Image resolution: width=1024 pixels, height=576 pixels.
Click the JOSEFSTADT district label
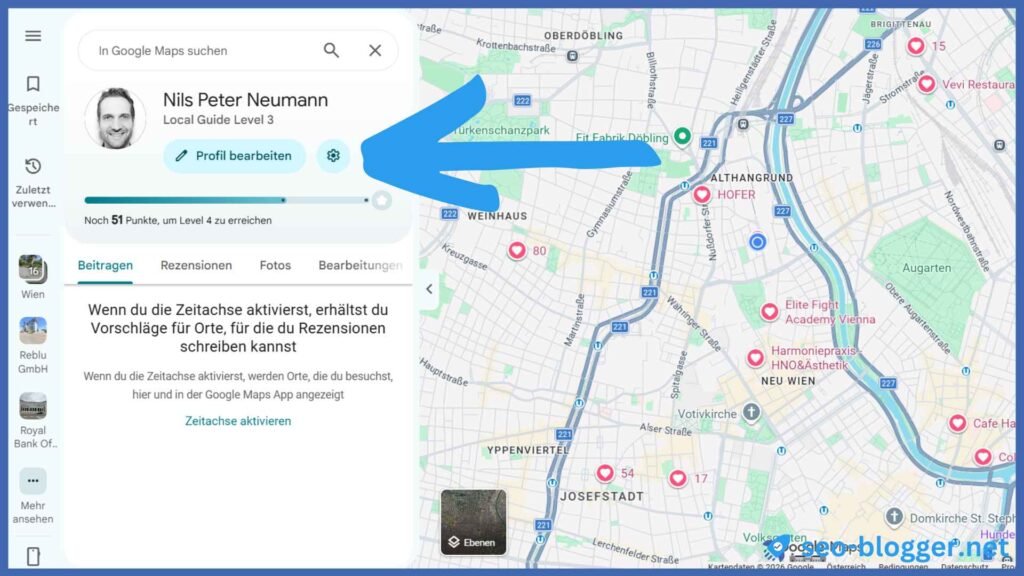click(x=601, y=496)
